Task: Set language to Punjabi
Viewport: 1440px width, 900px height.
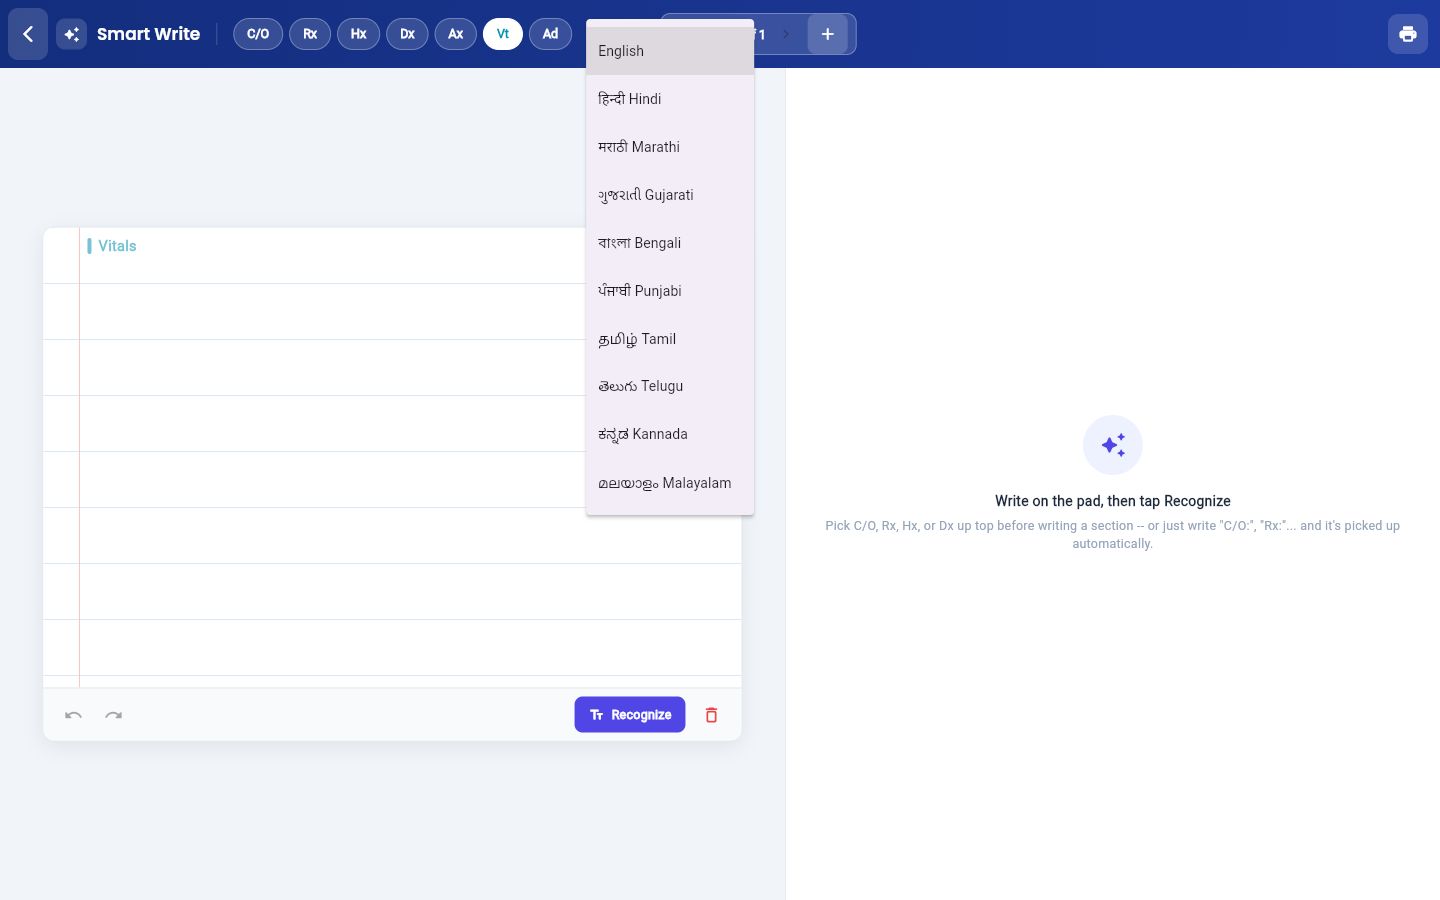Action: coord(670,291)
